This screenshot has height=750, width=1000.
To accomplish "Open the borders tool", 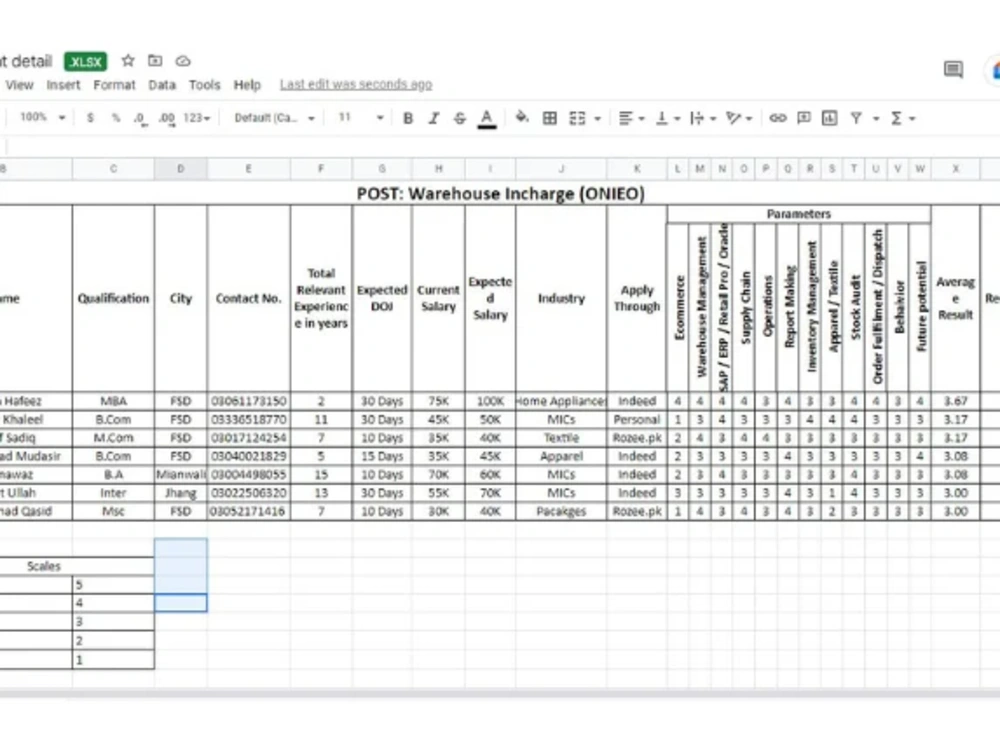I will click(550, 118).
